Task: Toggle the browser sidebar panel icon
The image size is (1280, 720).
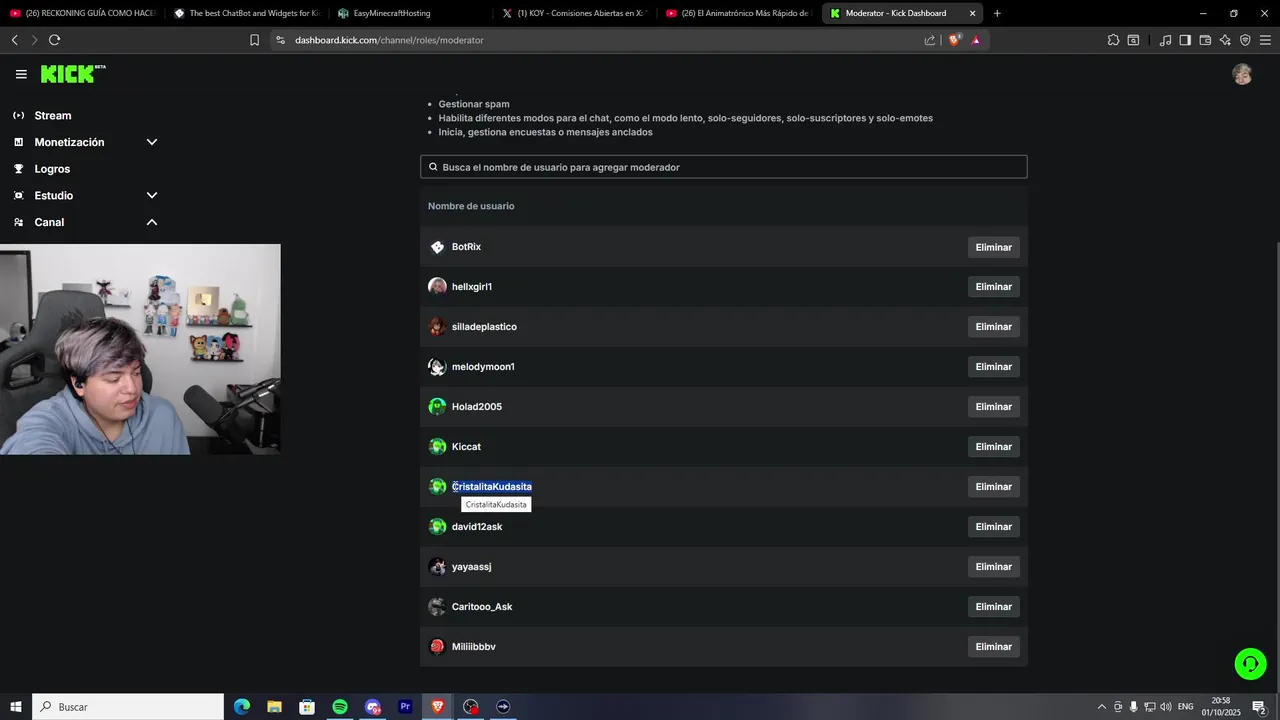Action: 1185,40
